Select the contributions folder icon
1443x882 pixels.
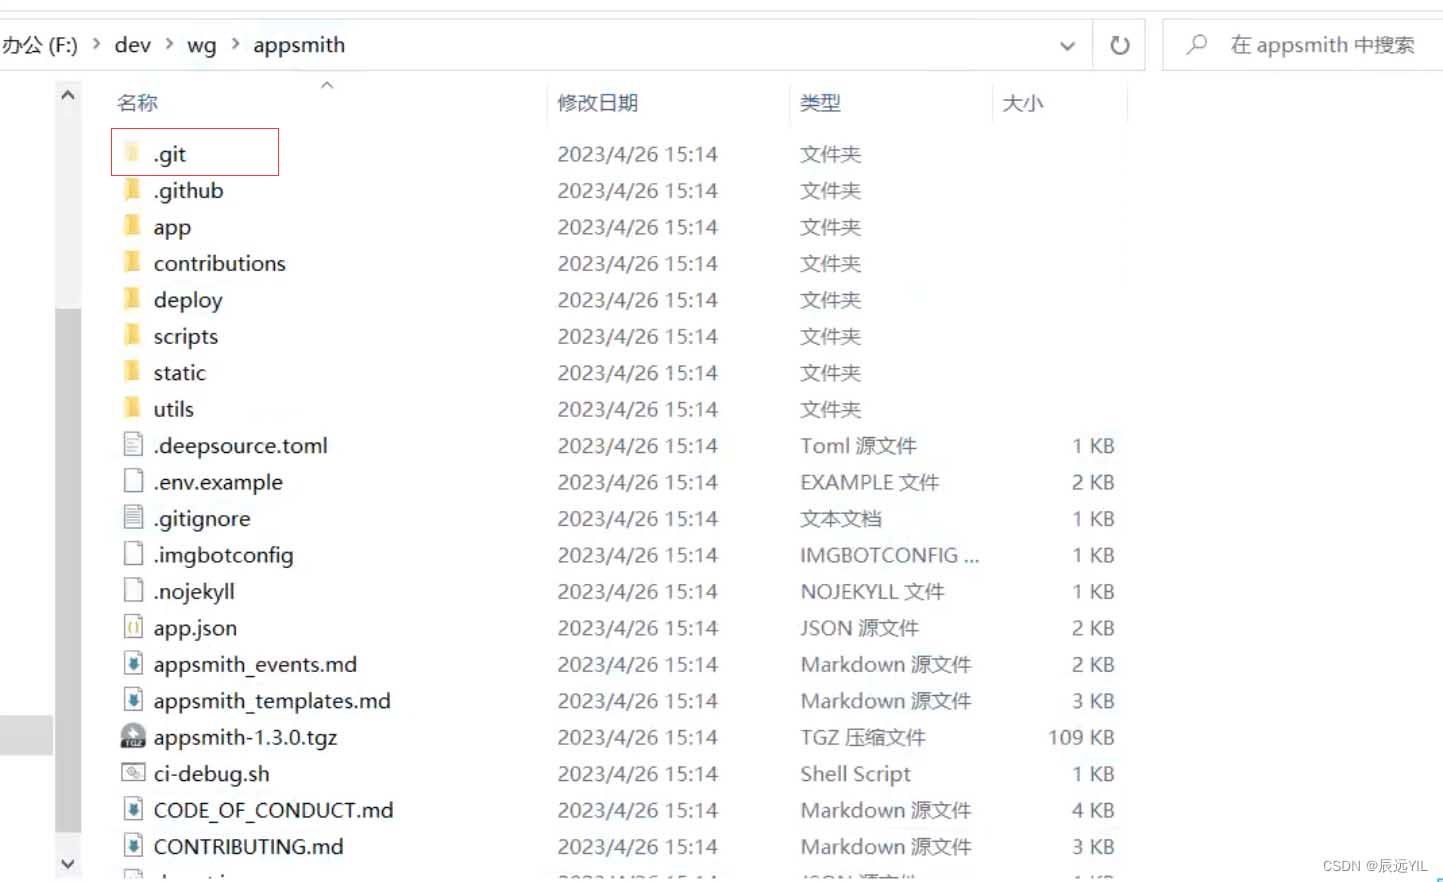pos(132,263)
